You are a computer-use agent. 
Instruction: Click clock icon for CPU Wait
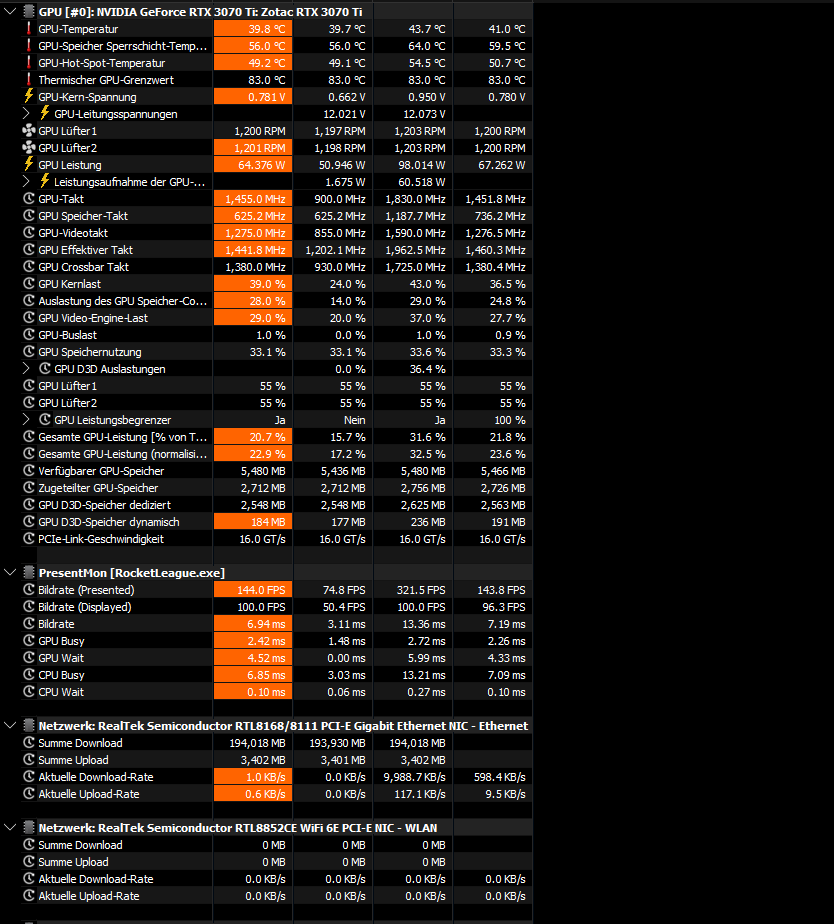[x=28, y=691]
